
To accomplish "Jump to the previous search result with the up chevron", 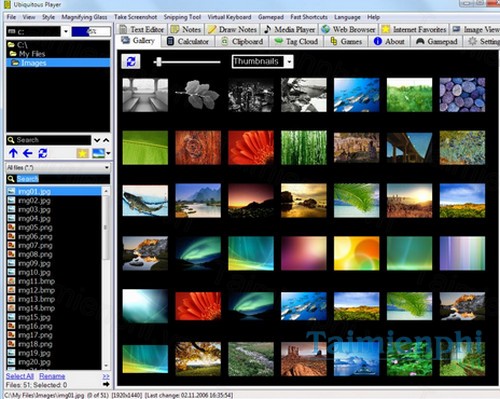I will pyautogui.click(x=106, y=140).
